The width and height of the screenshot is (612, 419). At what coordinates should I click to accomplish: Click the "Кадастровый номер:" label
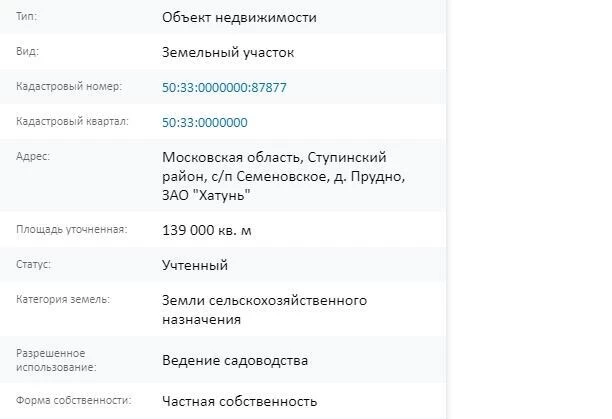(69, 86)
